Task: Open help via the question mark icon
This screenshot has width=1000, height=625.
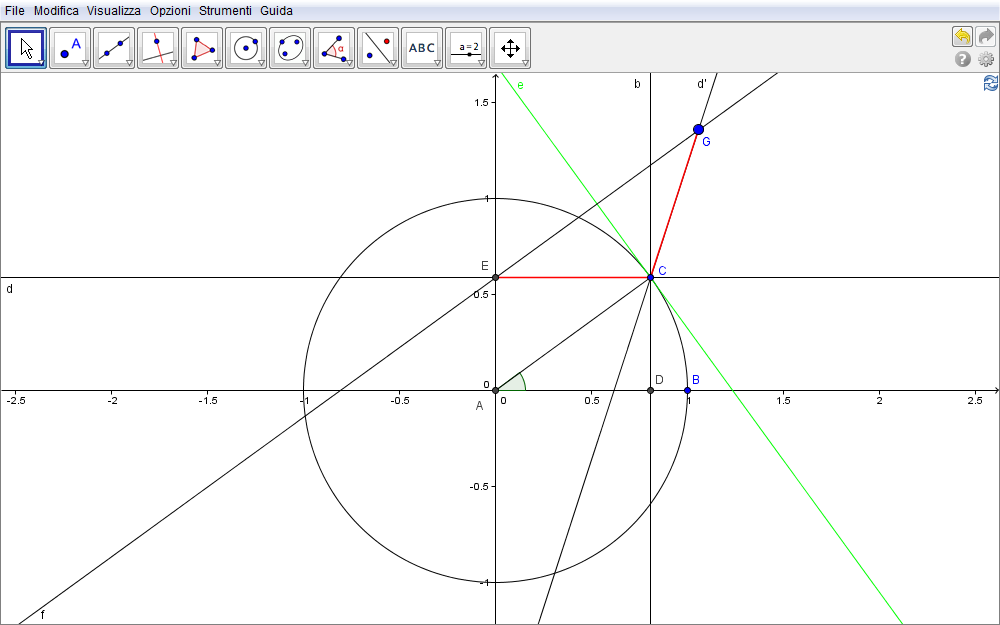Action: coord(963,59)
